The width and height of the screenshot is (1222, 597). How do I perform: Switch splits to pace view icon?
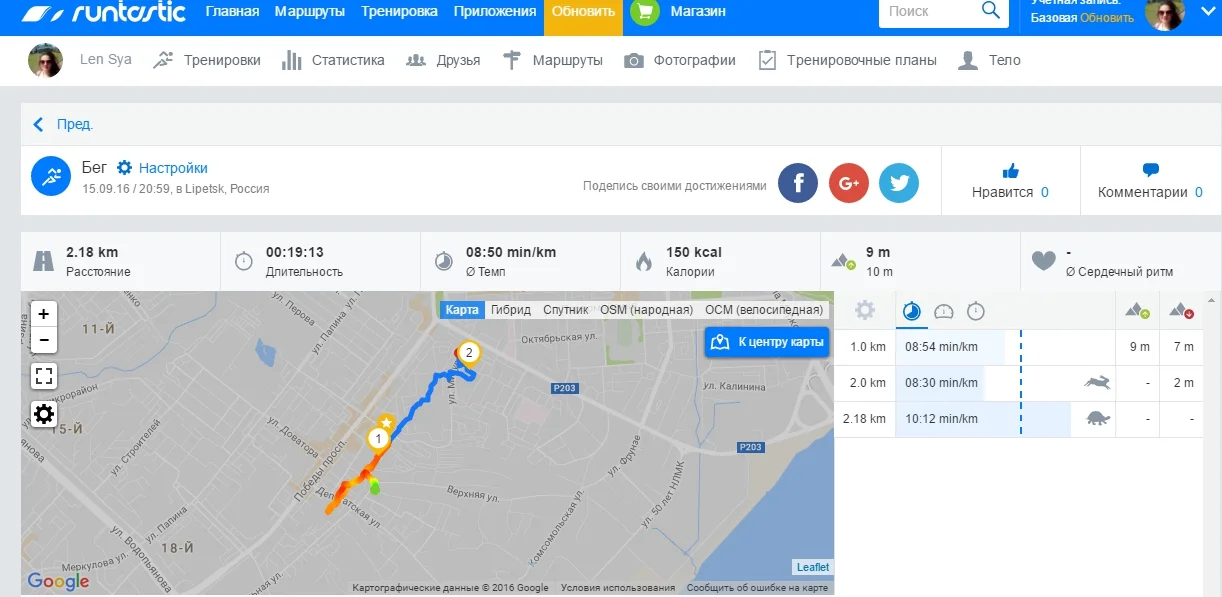point(911,312)
